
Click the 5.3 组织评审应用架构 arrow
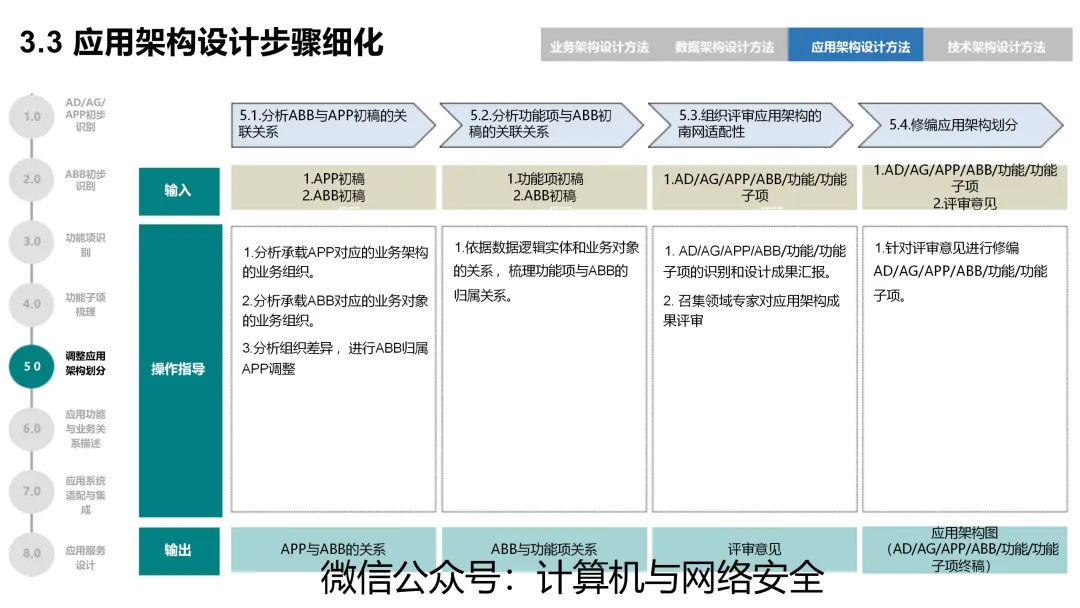(x=750, y=125)
